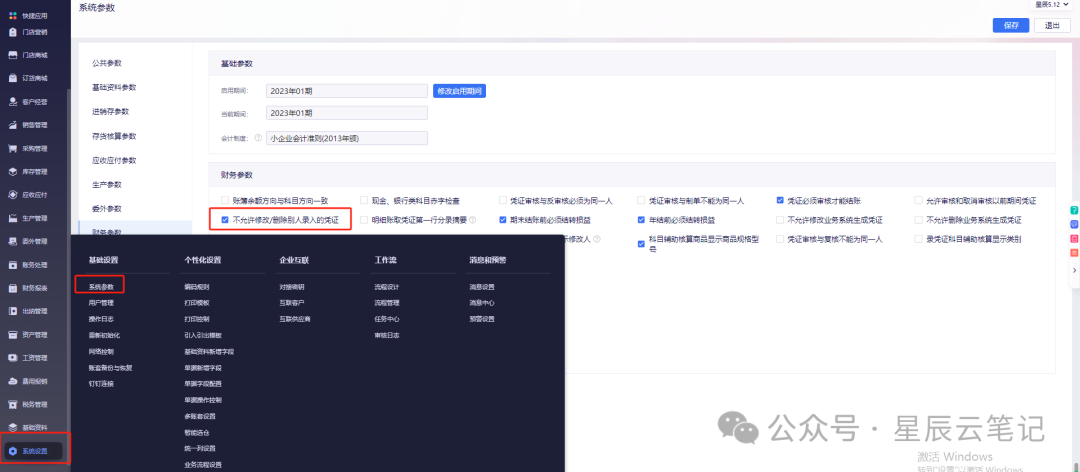This screenshot has height=472, width=1080.
Task: Enable 凭证审核与反审核必须为同一人
Action: [503, 201]
